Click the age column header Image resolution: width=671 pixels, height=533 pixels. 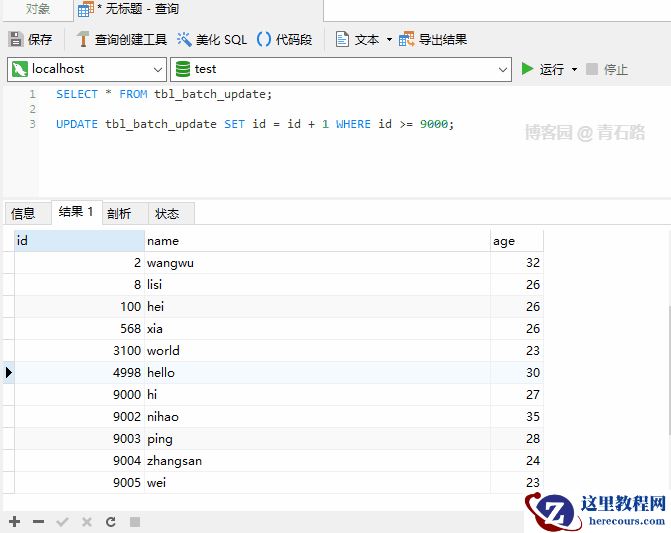517,241
